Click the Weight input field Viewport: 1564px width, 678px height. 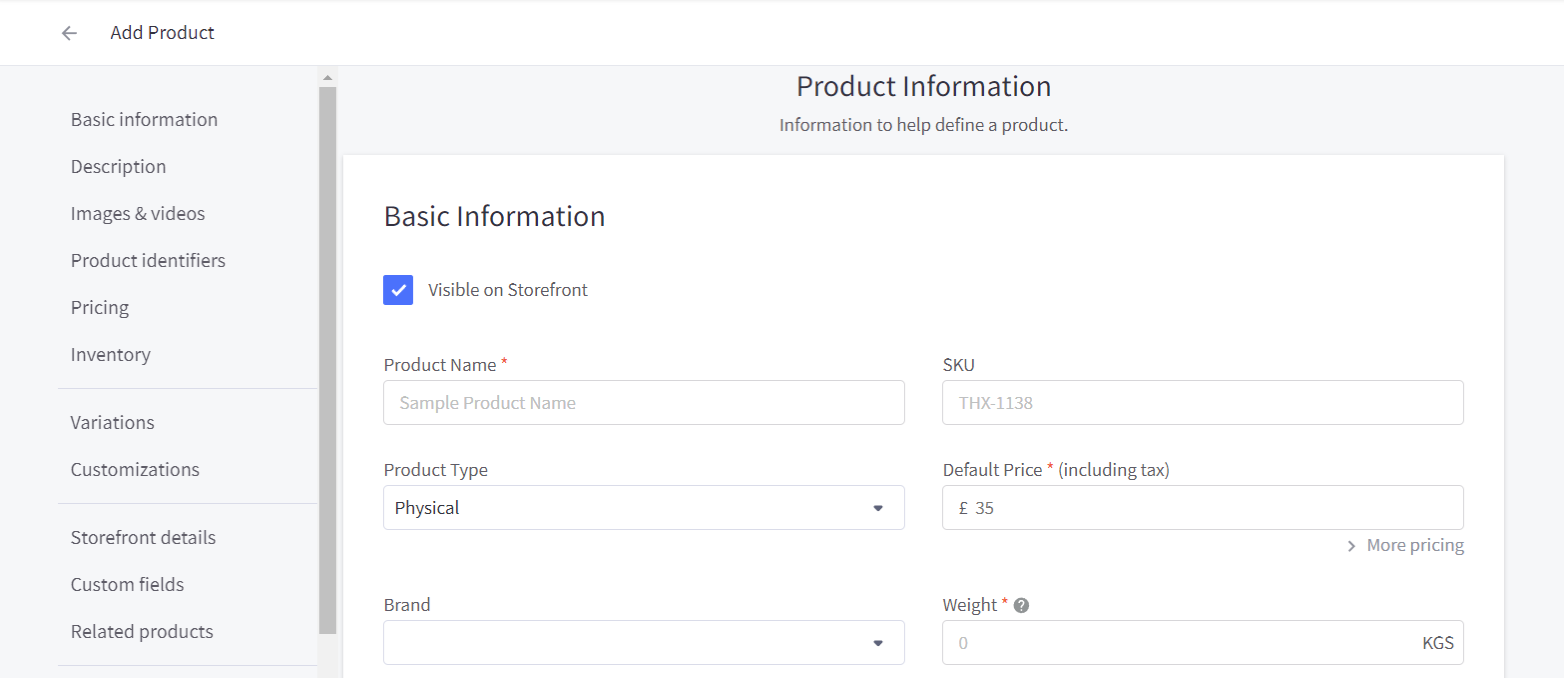coord(1180,643)
